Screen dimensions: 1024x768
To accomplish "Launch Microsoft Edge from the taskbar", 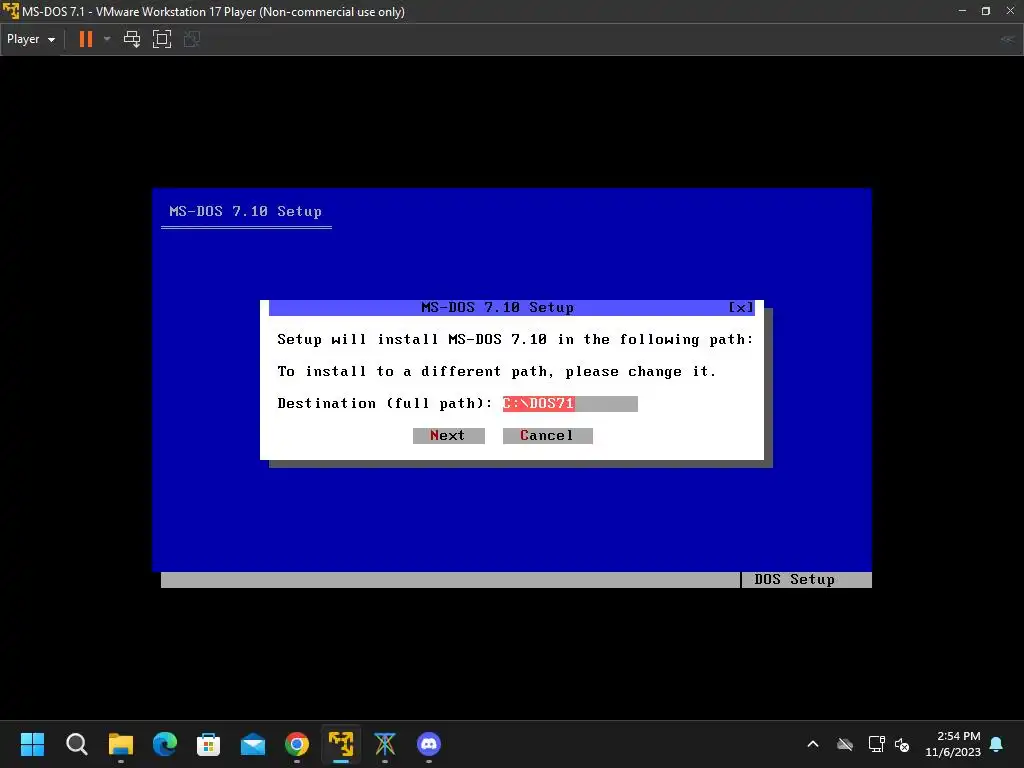I will (165, 744).
